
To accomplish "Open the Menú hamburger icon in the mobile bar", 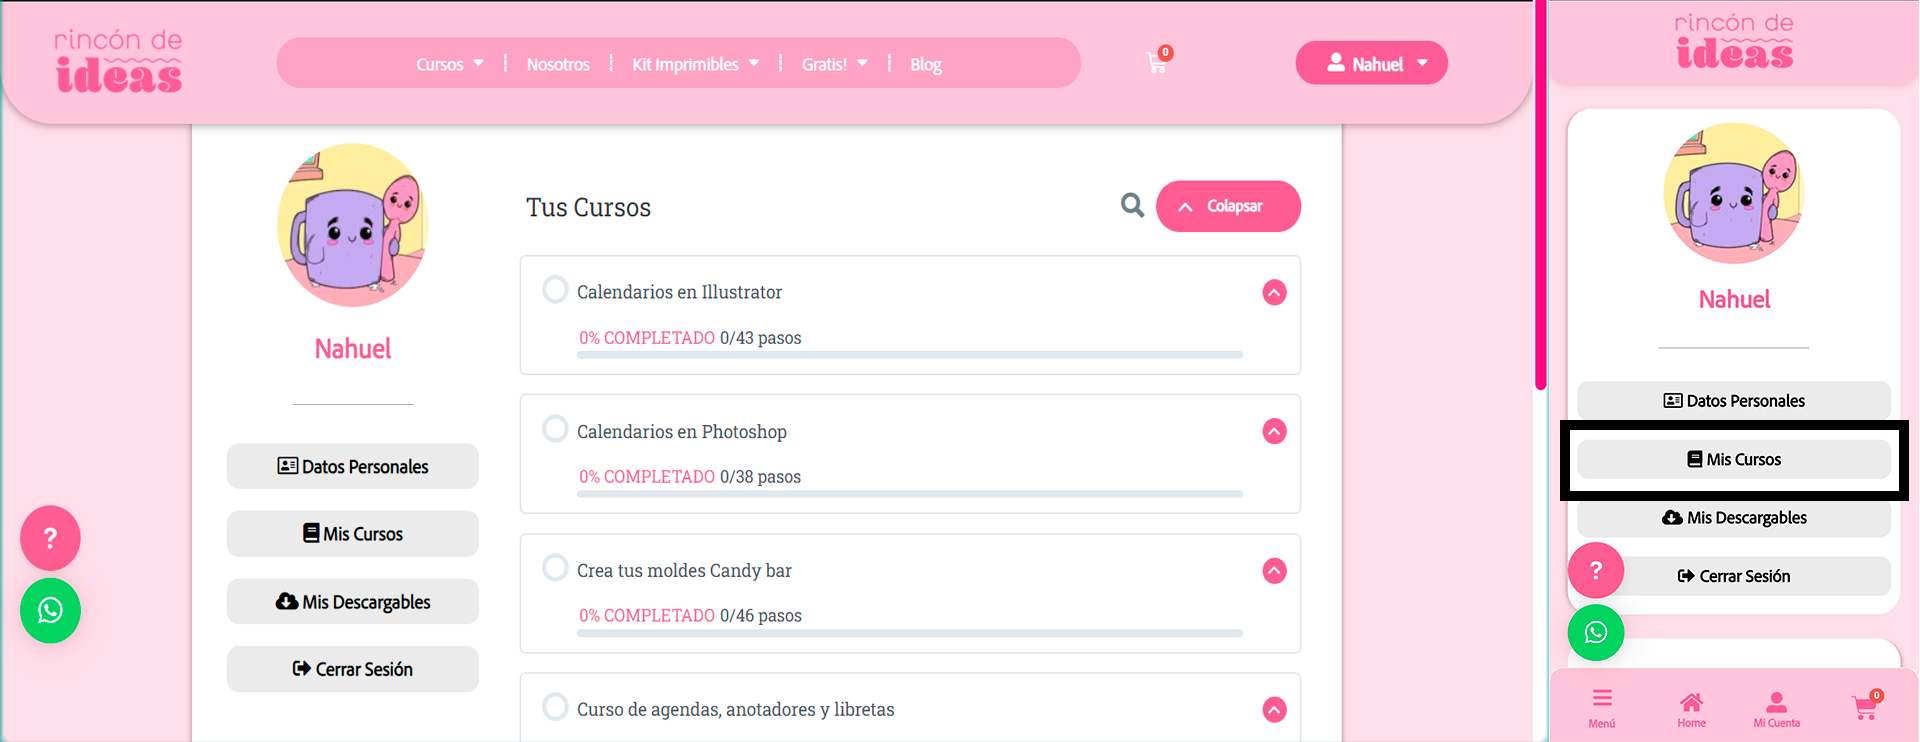I will 1602,707.
